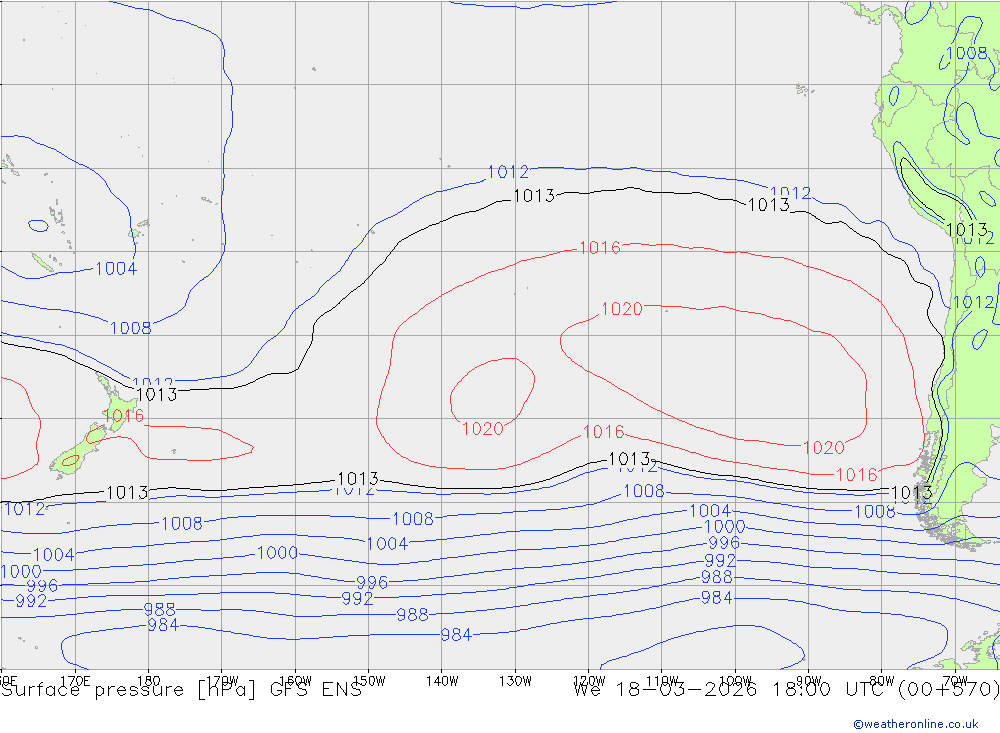
Task: Click the 1020 label under the small closed contour
Action: tap(483, 429)
